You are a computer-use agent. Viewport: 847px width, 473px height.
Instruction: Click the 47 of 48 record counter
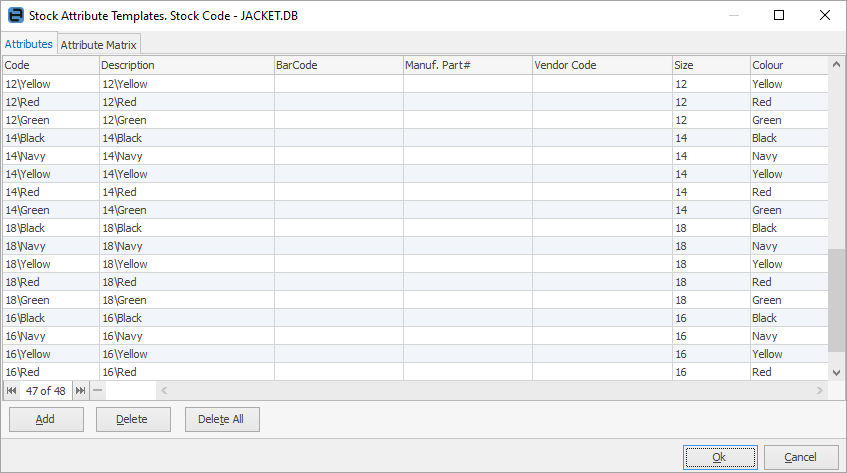tap(46, 390)
